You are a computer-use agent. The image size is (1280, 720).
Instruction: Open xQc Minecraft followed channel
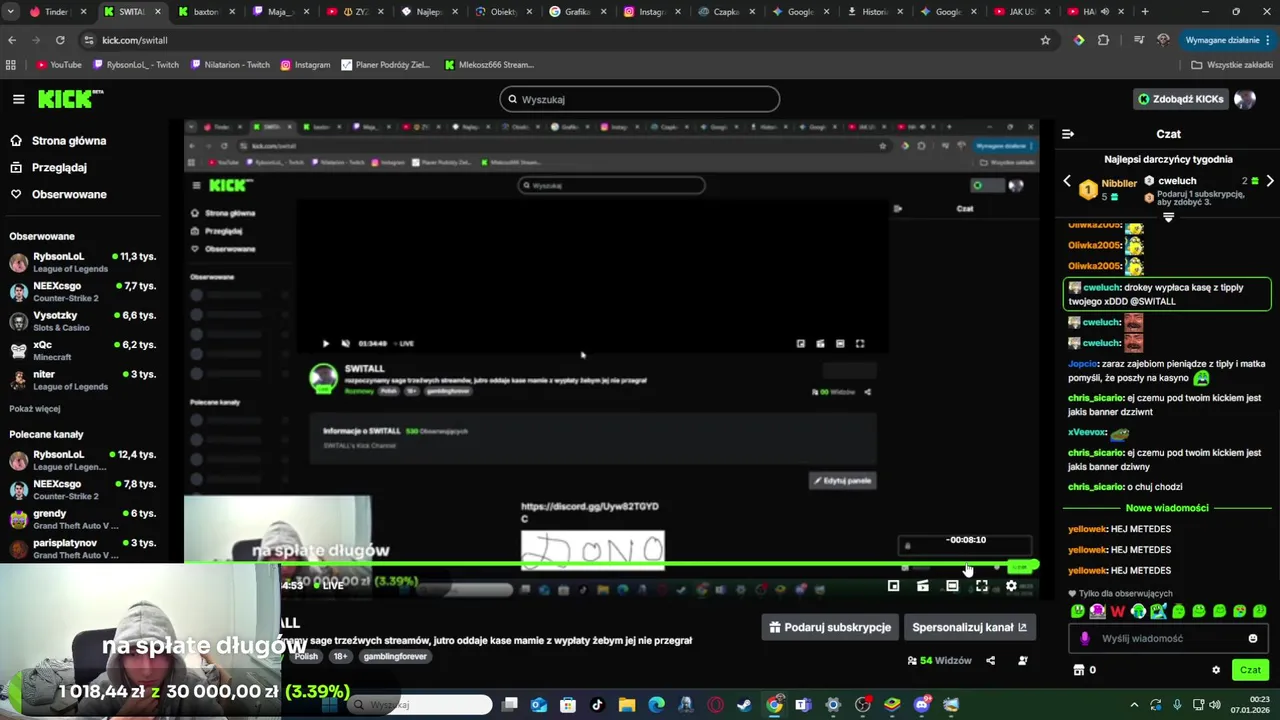84,350
